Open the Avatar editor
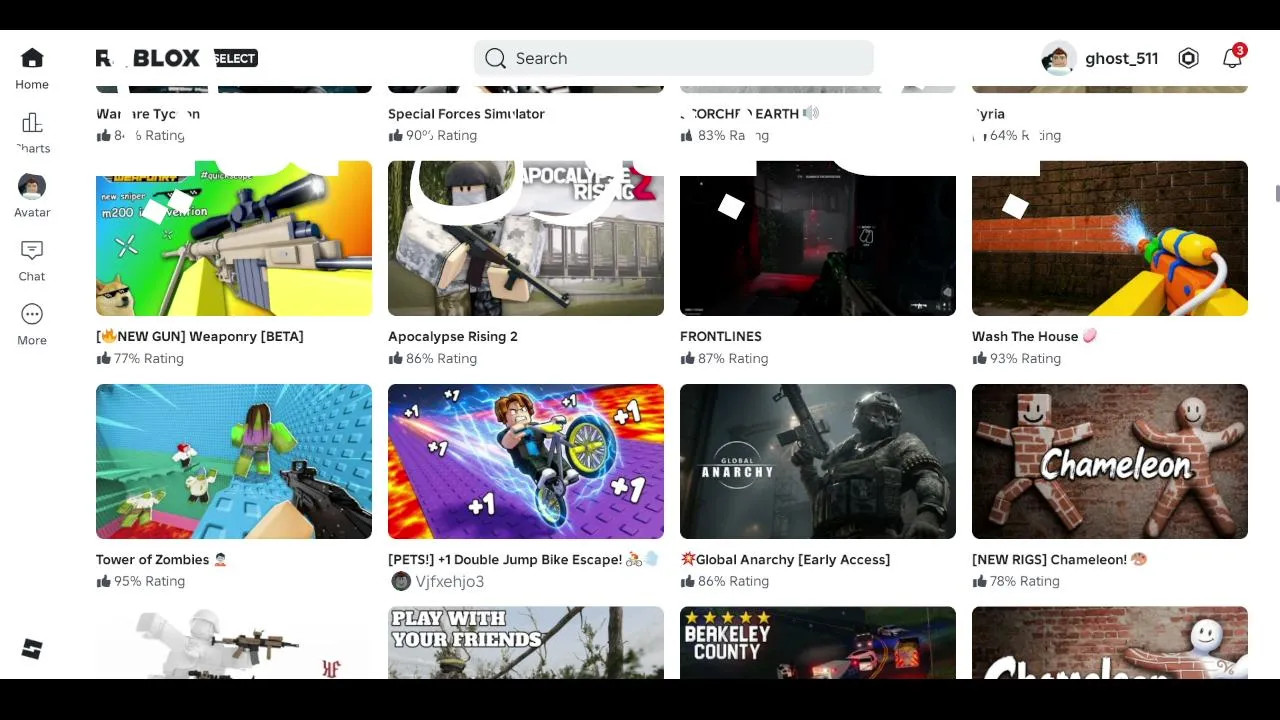 [32, 196]
